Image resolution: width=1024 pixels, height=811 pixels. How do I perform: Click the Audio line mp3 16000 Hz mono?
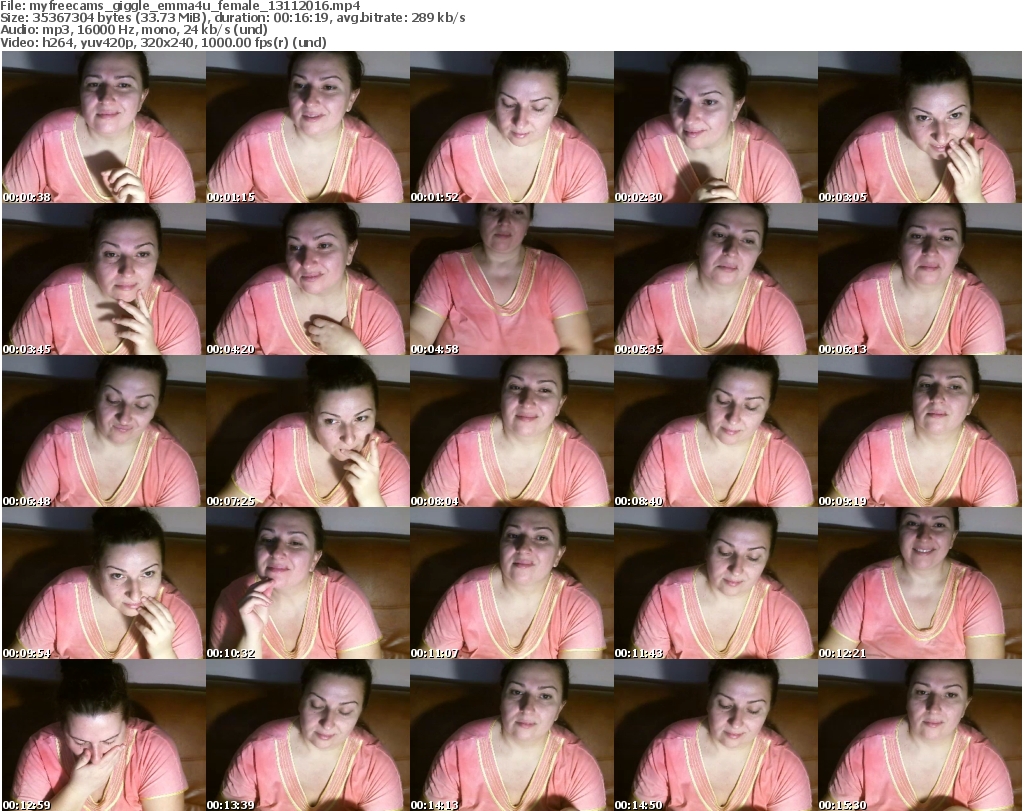(134, 30)
